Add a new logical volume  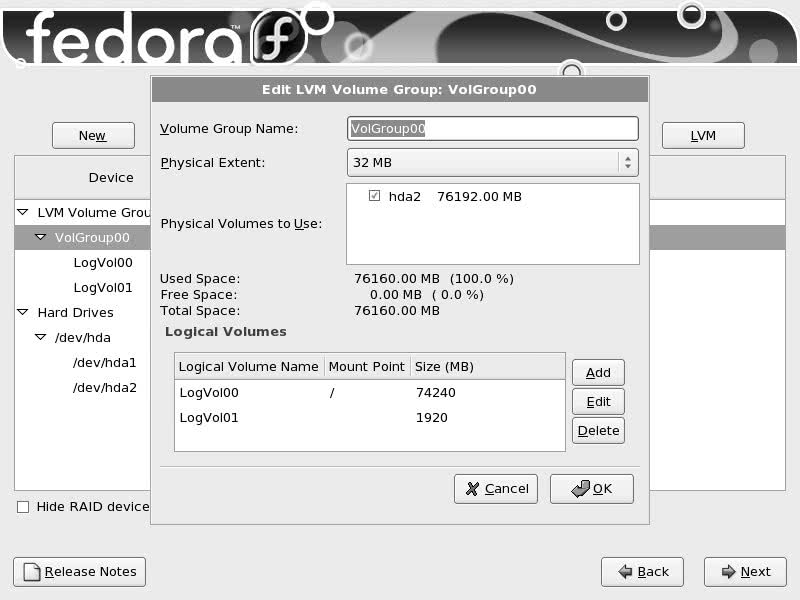tap(598, 373)
